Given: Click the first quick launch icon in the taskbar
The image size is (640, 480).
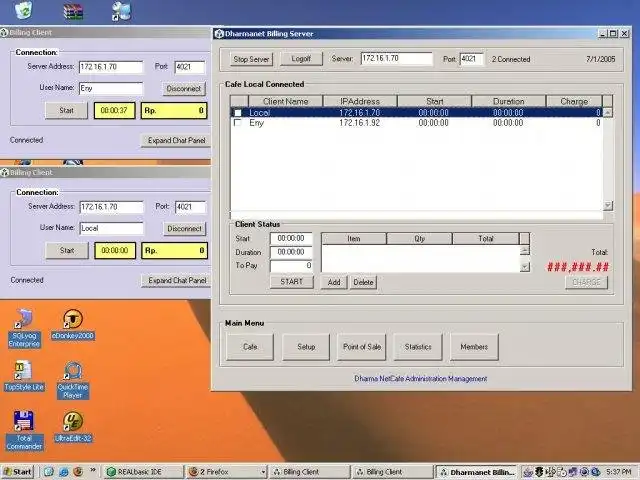Looking at the screenshot, I should tap(49, 471).
